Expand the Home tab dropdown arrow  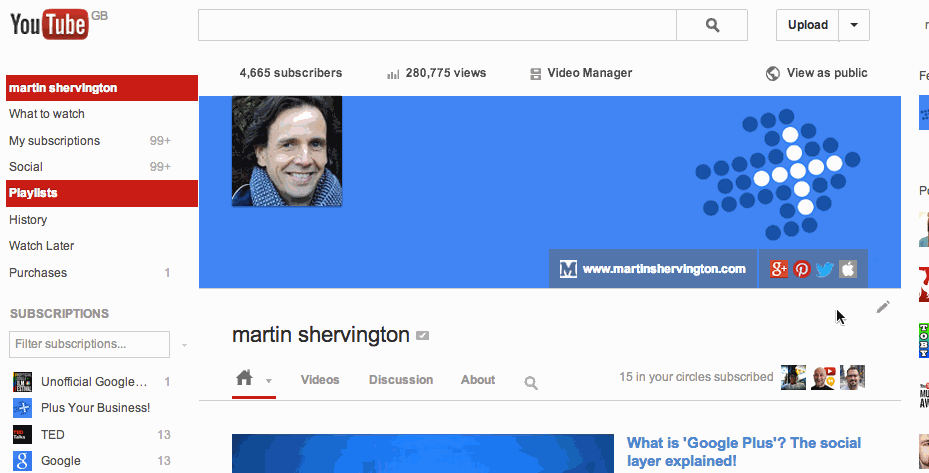pyautogui.click(x=268, y=381)
